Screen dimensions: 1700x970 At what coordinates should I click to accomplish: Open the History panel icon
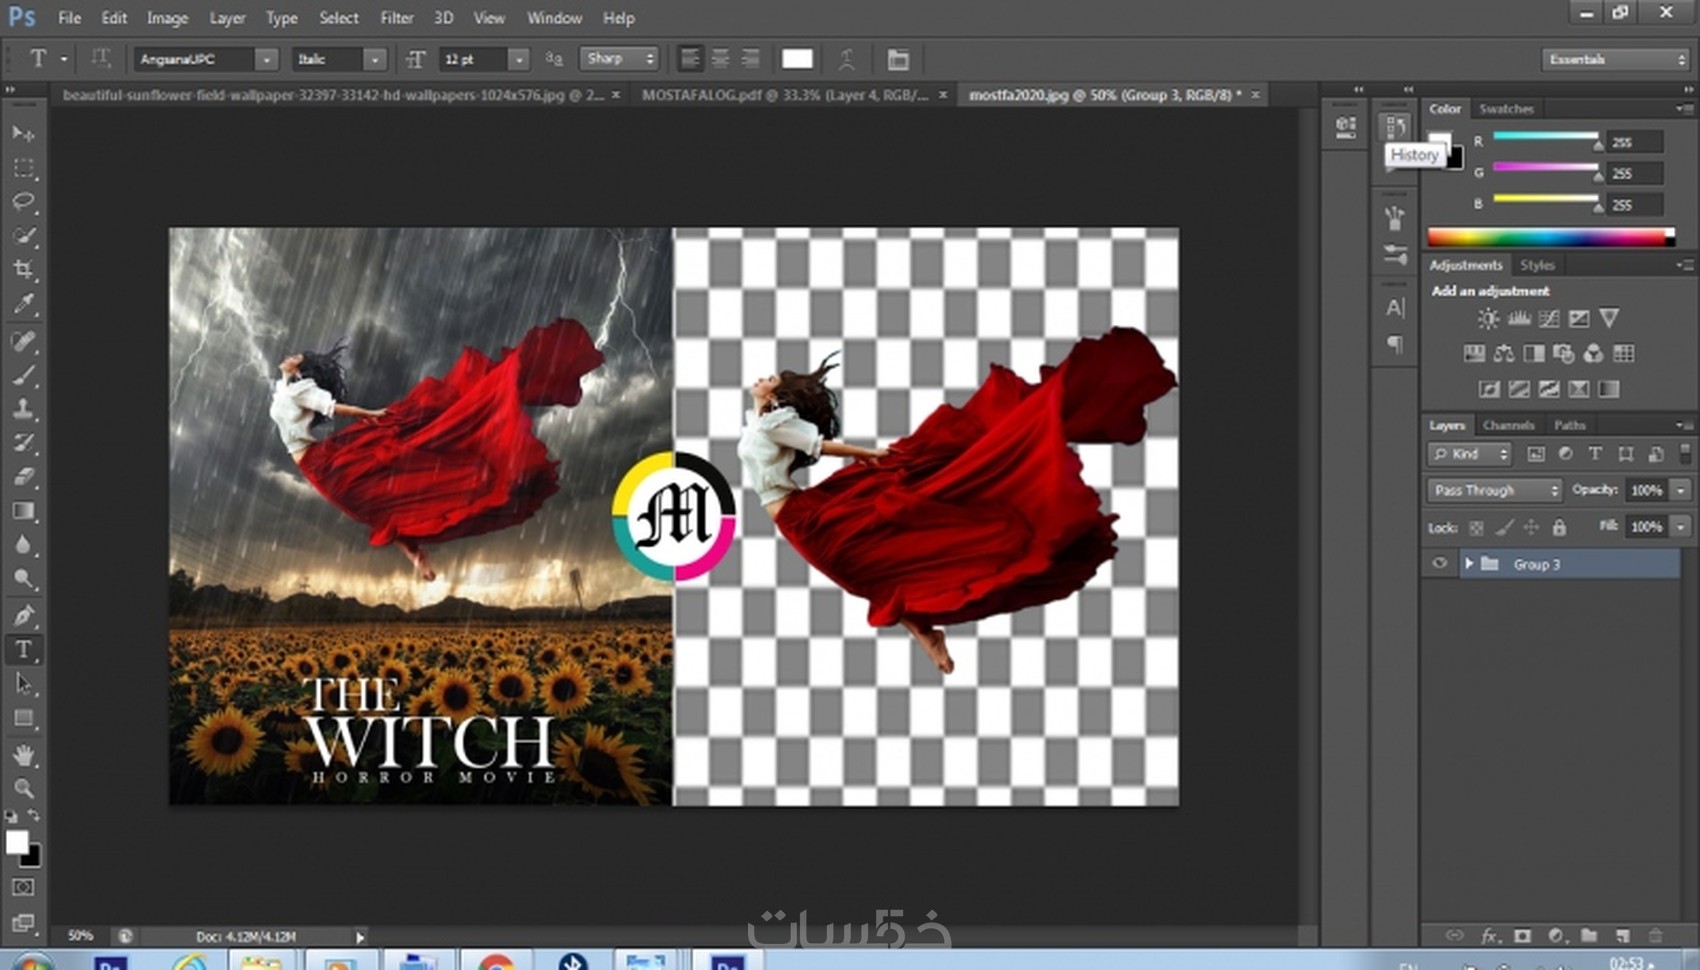pos(1395,126)
